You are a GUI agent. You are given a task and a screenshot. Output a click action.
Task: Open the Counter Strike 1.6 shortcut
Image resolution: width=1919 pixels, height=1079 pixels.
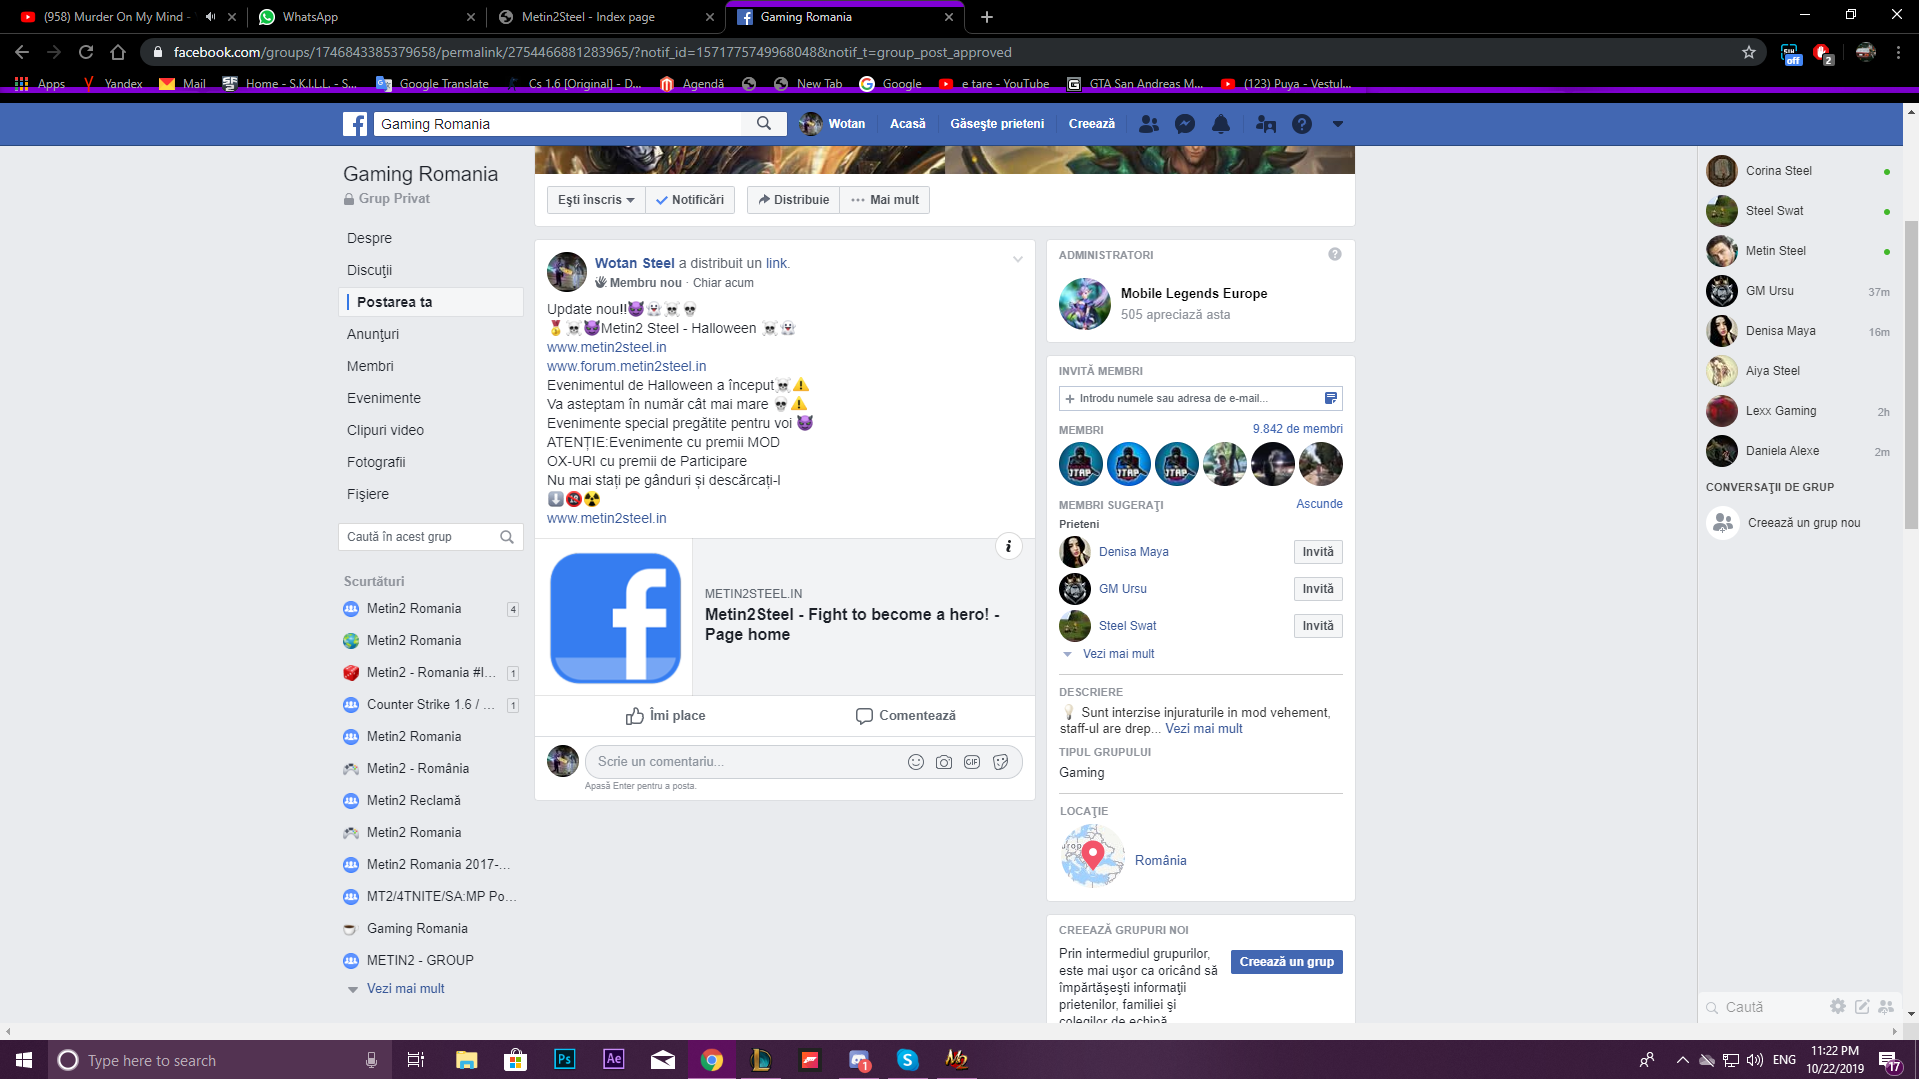(x=431, y=705)
